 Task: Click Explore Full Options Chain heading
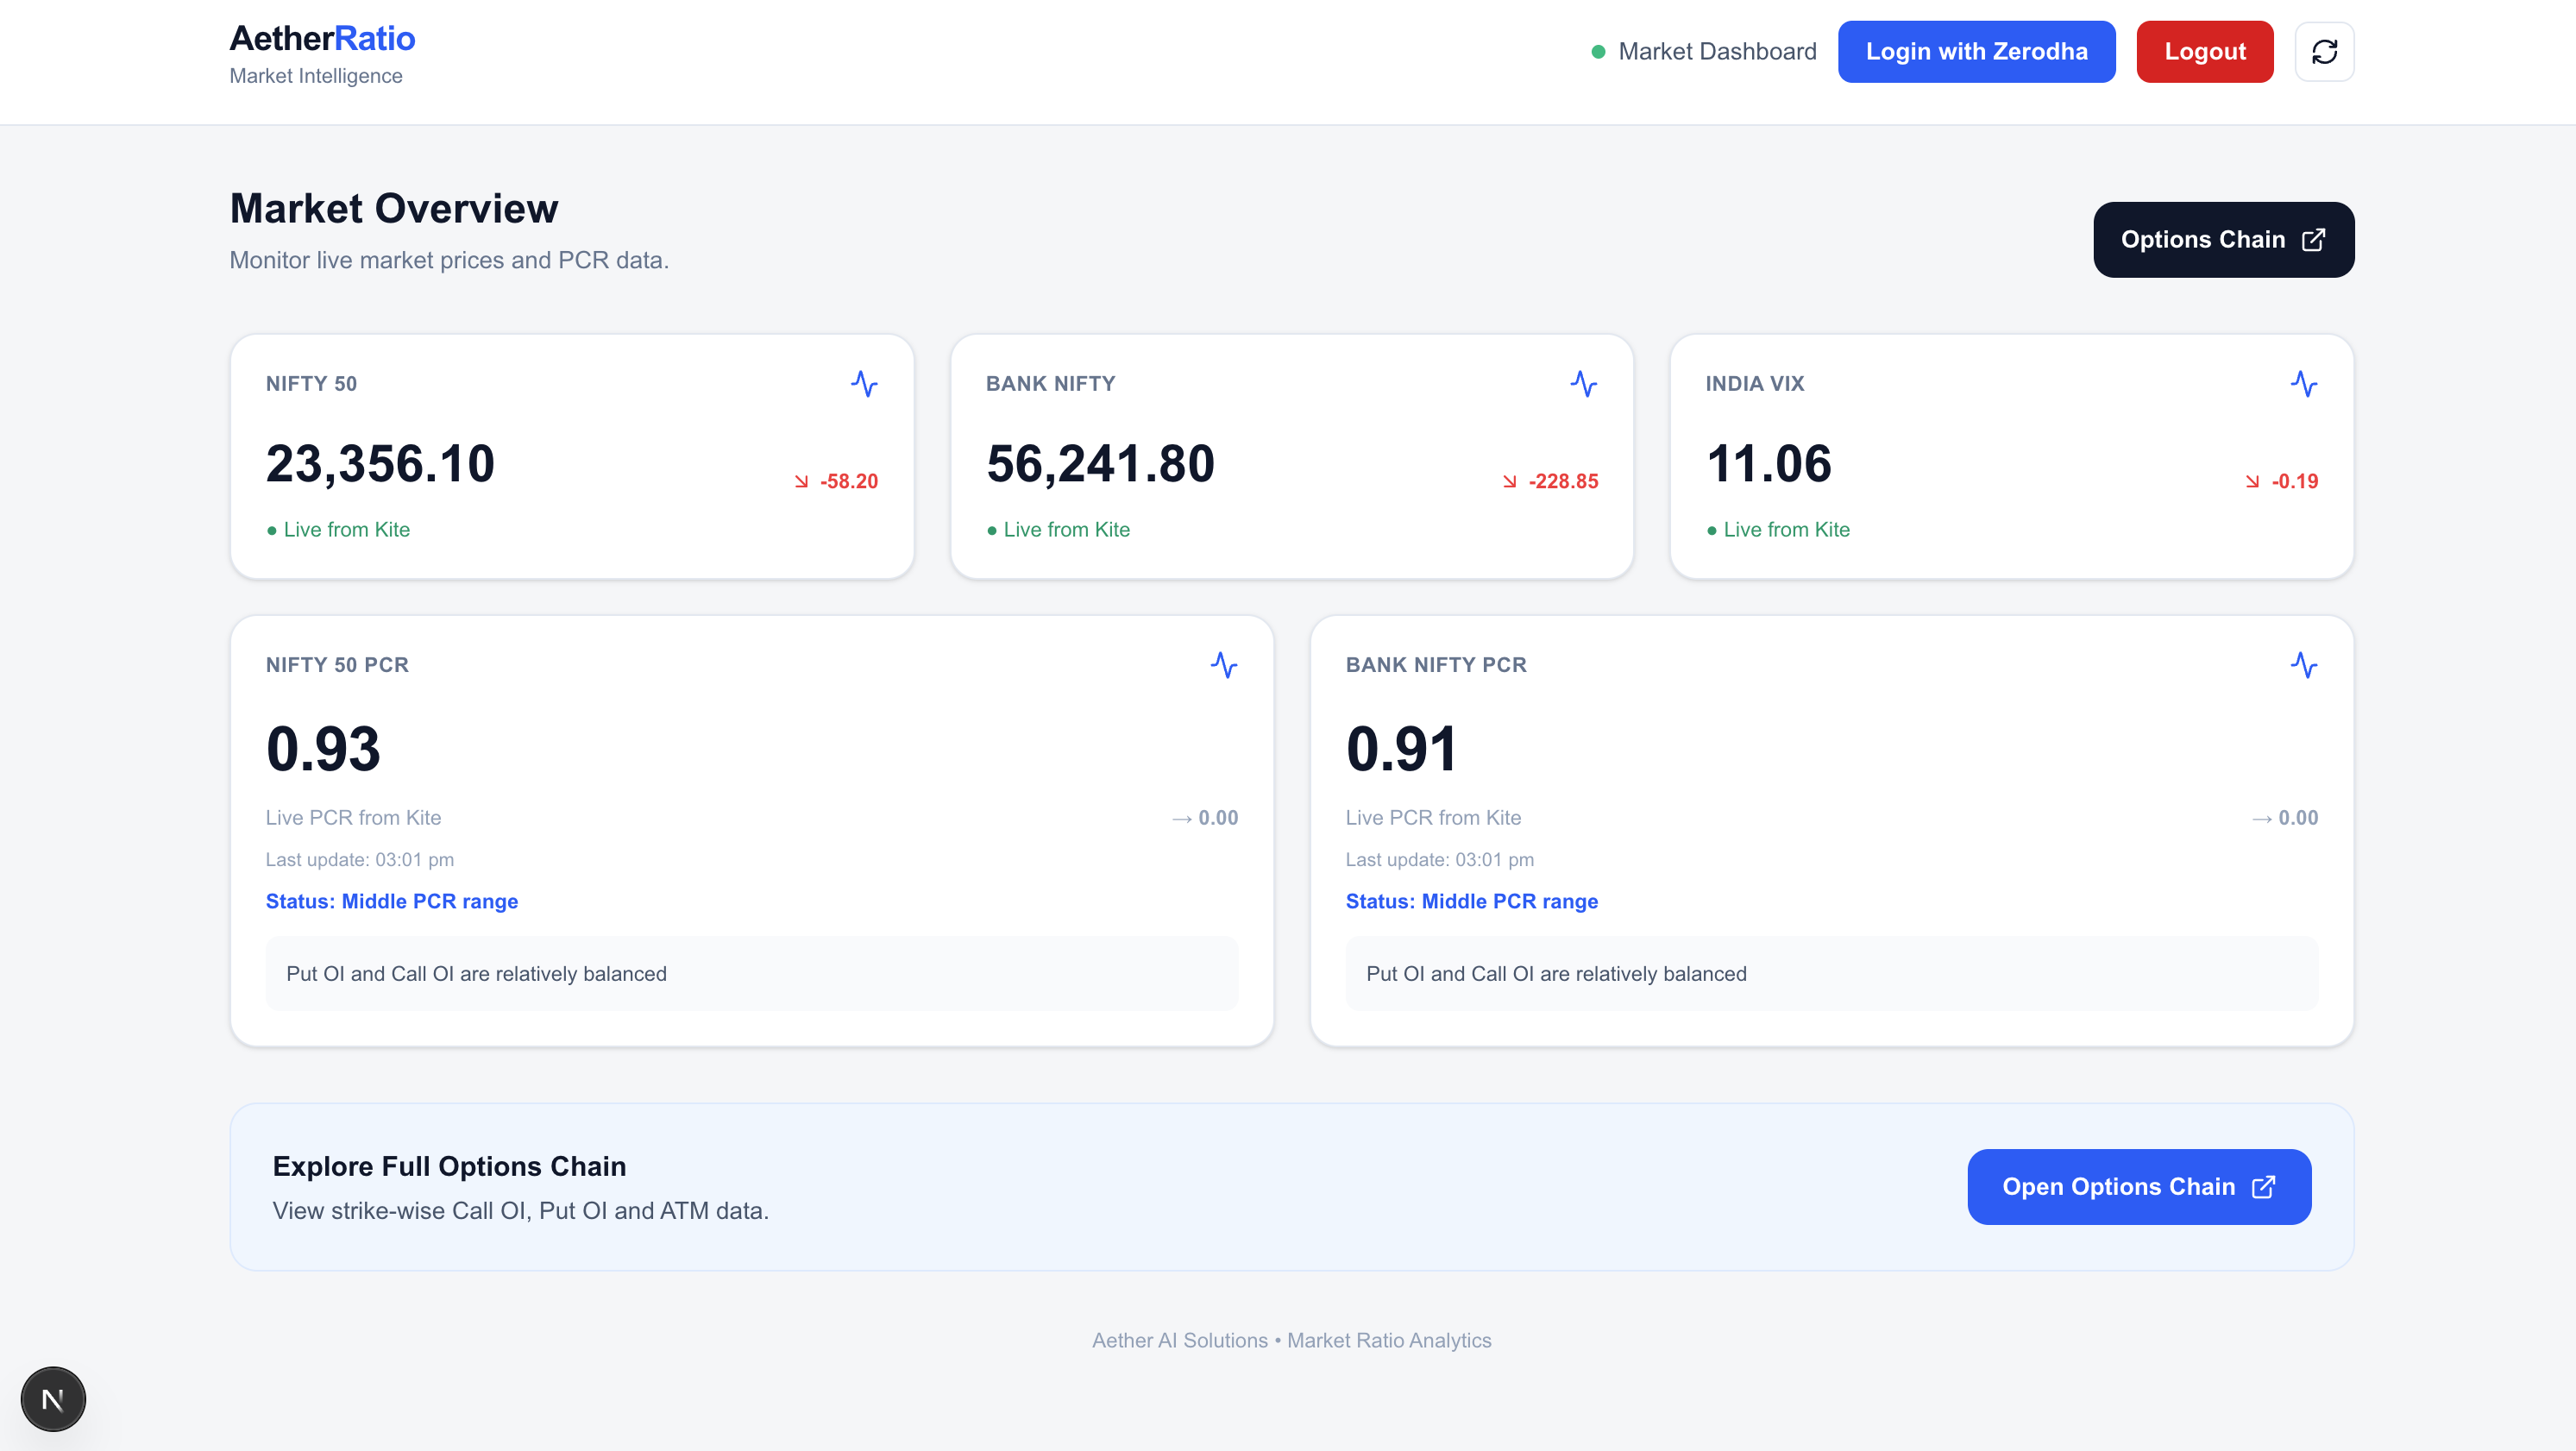coord(450,1167)
